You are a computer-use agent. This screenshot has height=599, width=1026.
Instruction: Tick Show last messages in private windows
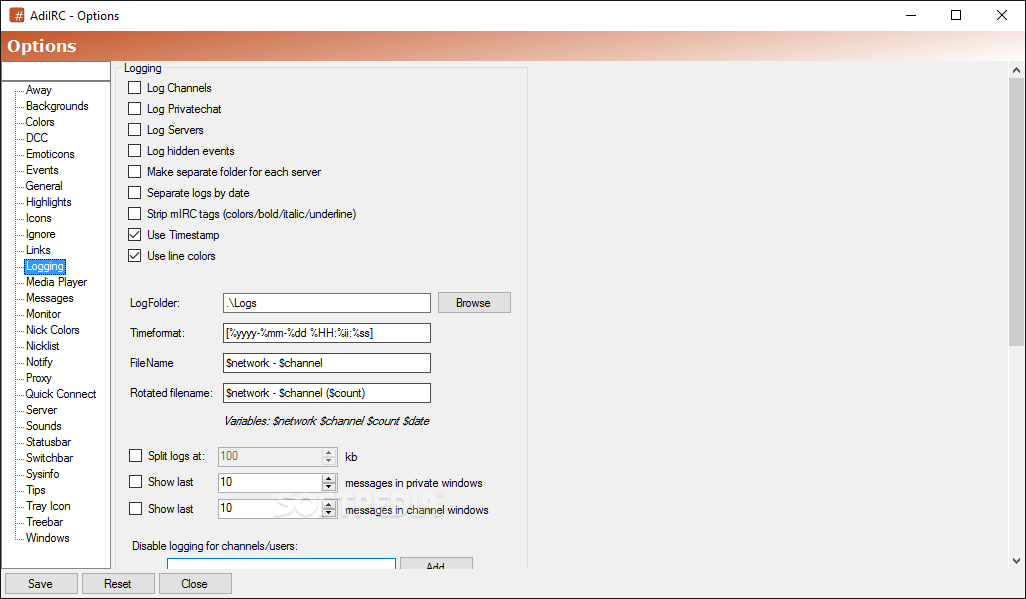tap(135, 482)
